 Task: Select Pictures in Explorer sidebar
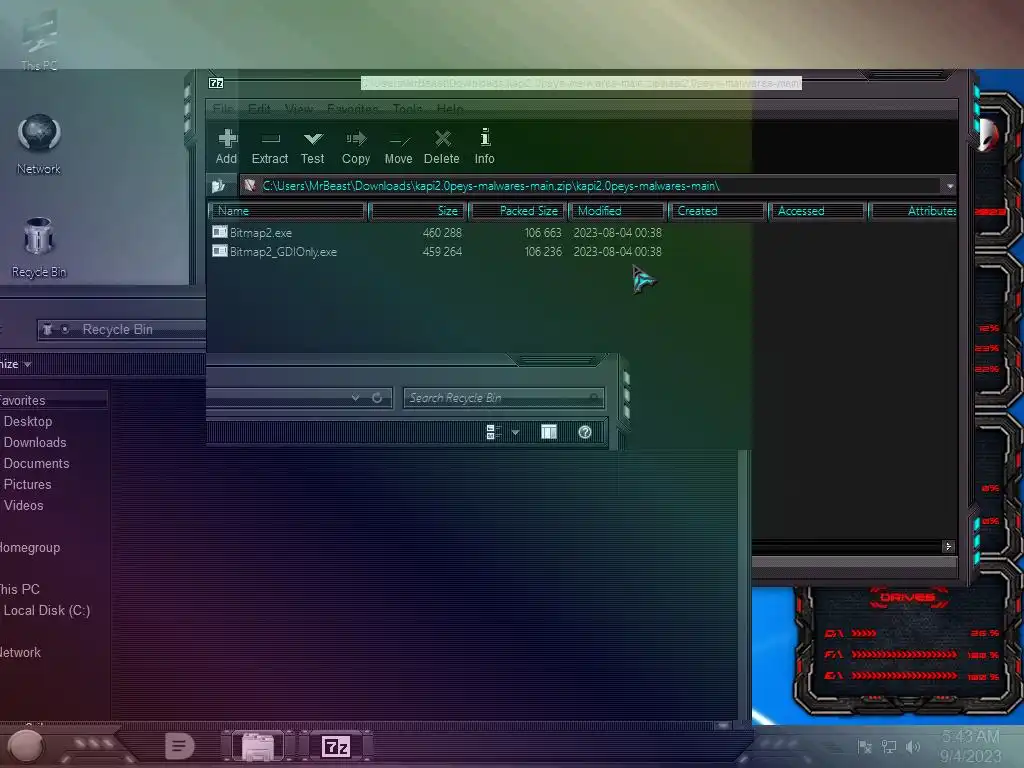coord(27,484)
